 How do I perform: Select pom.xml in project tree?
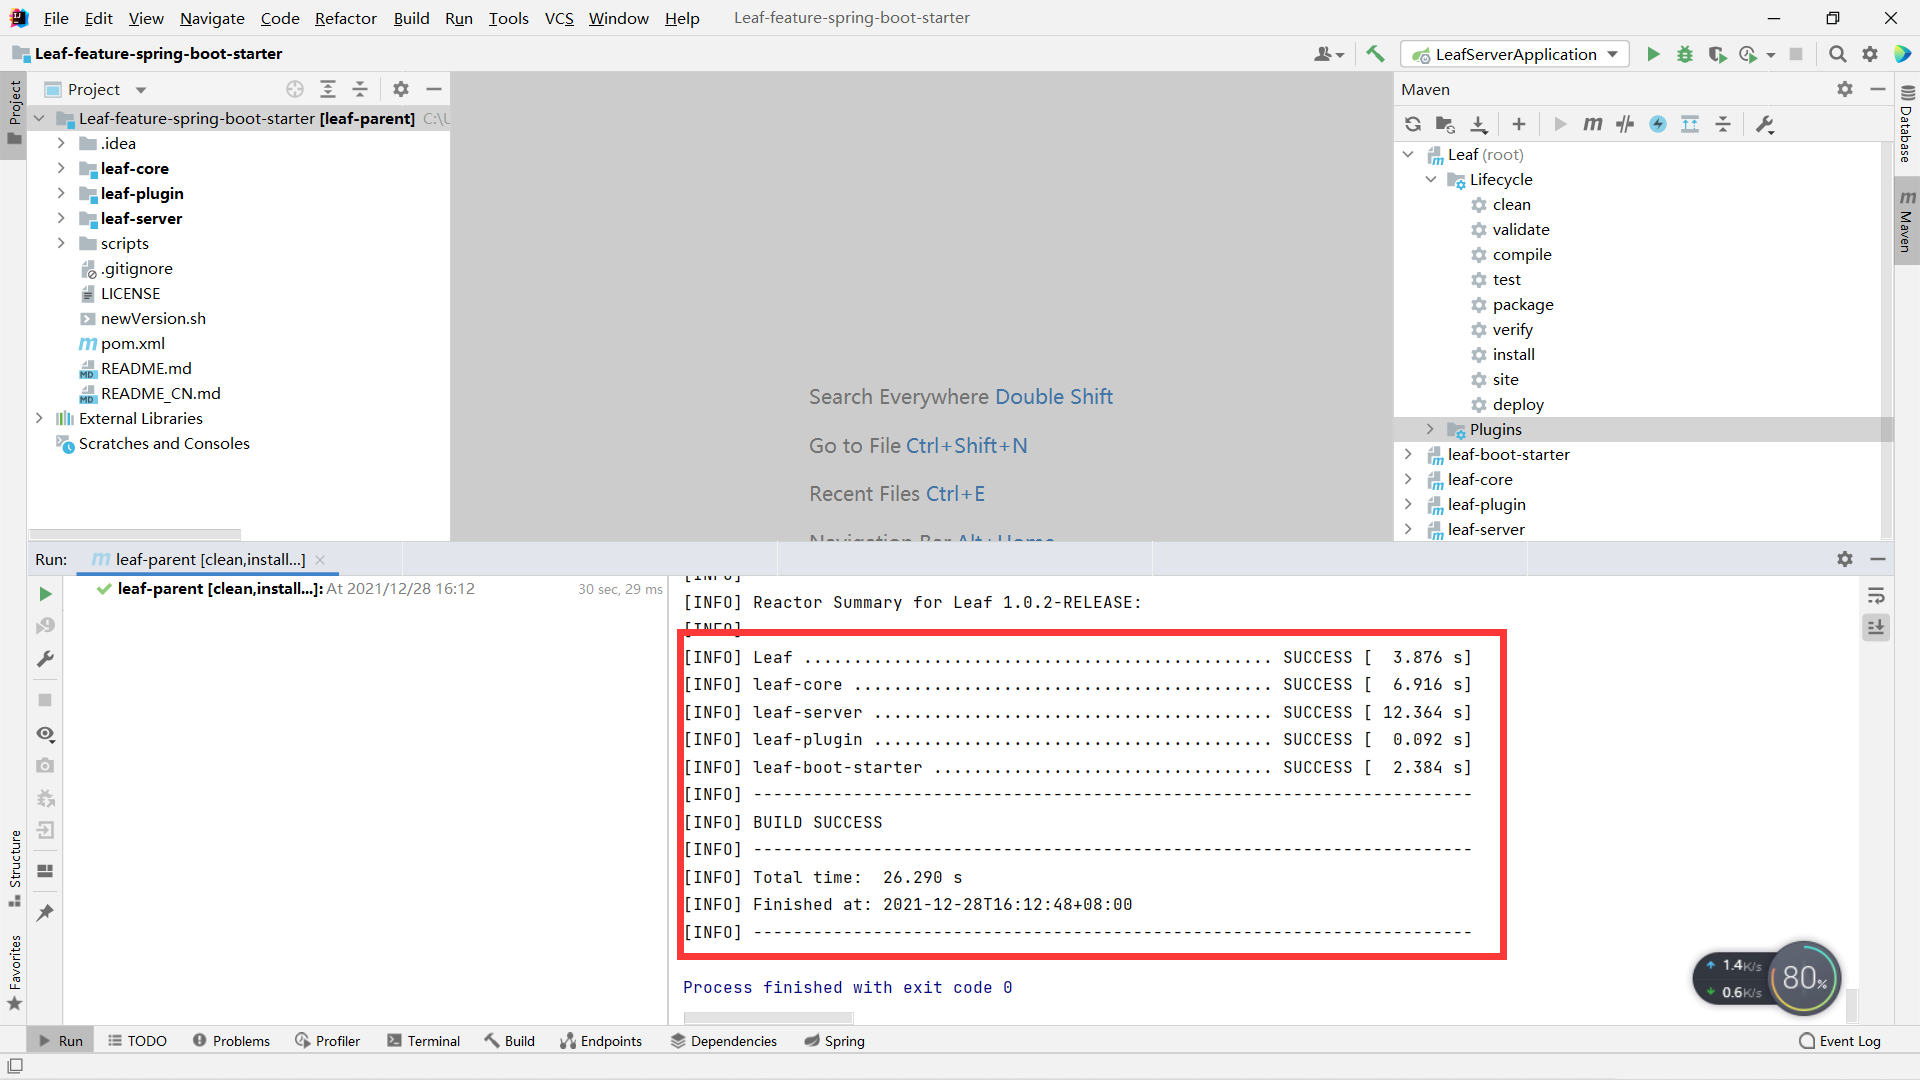click(x=132, y=343)
